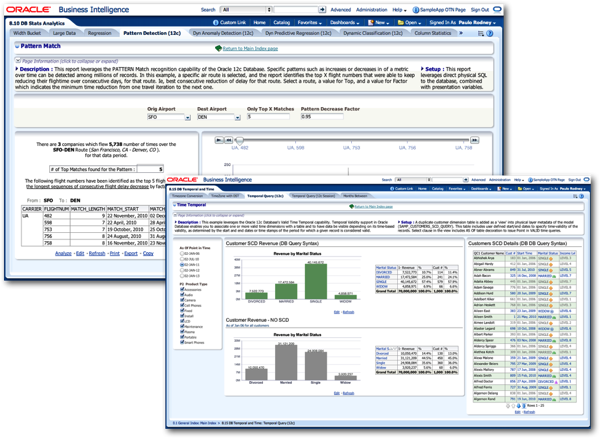
Task: Open the search scope All dropdown, back window
Action: coord(246,10)
